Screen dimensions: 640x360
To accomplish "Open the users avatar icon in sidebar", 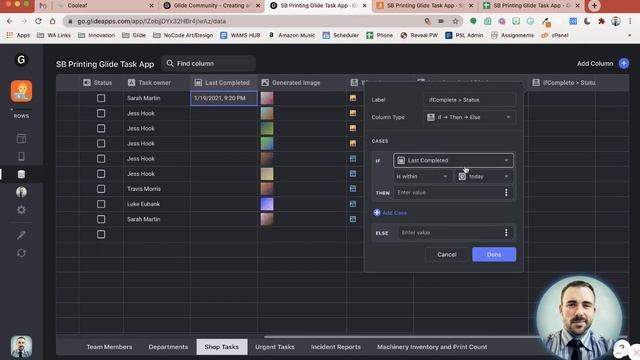I will tap(21, 192).
